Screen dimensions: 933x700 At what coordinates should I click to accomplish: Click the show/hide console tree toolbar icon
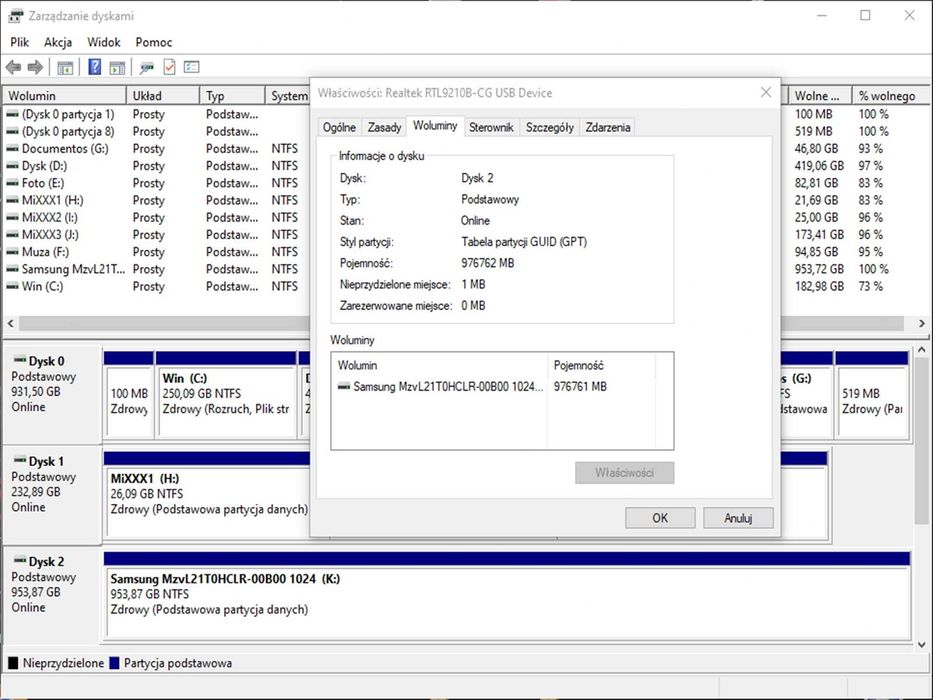(65, 68)
